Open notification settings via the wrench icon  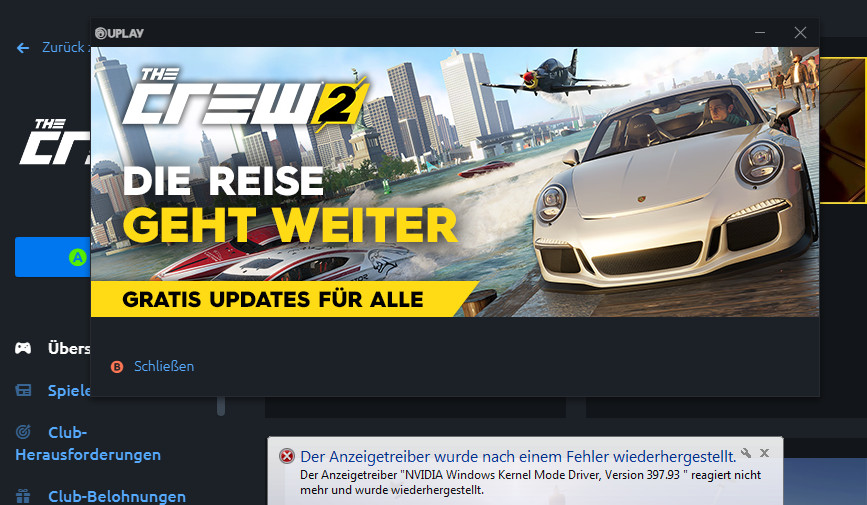pos(746,453)
